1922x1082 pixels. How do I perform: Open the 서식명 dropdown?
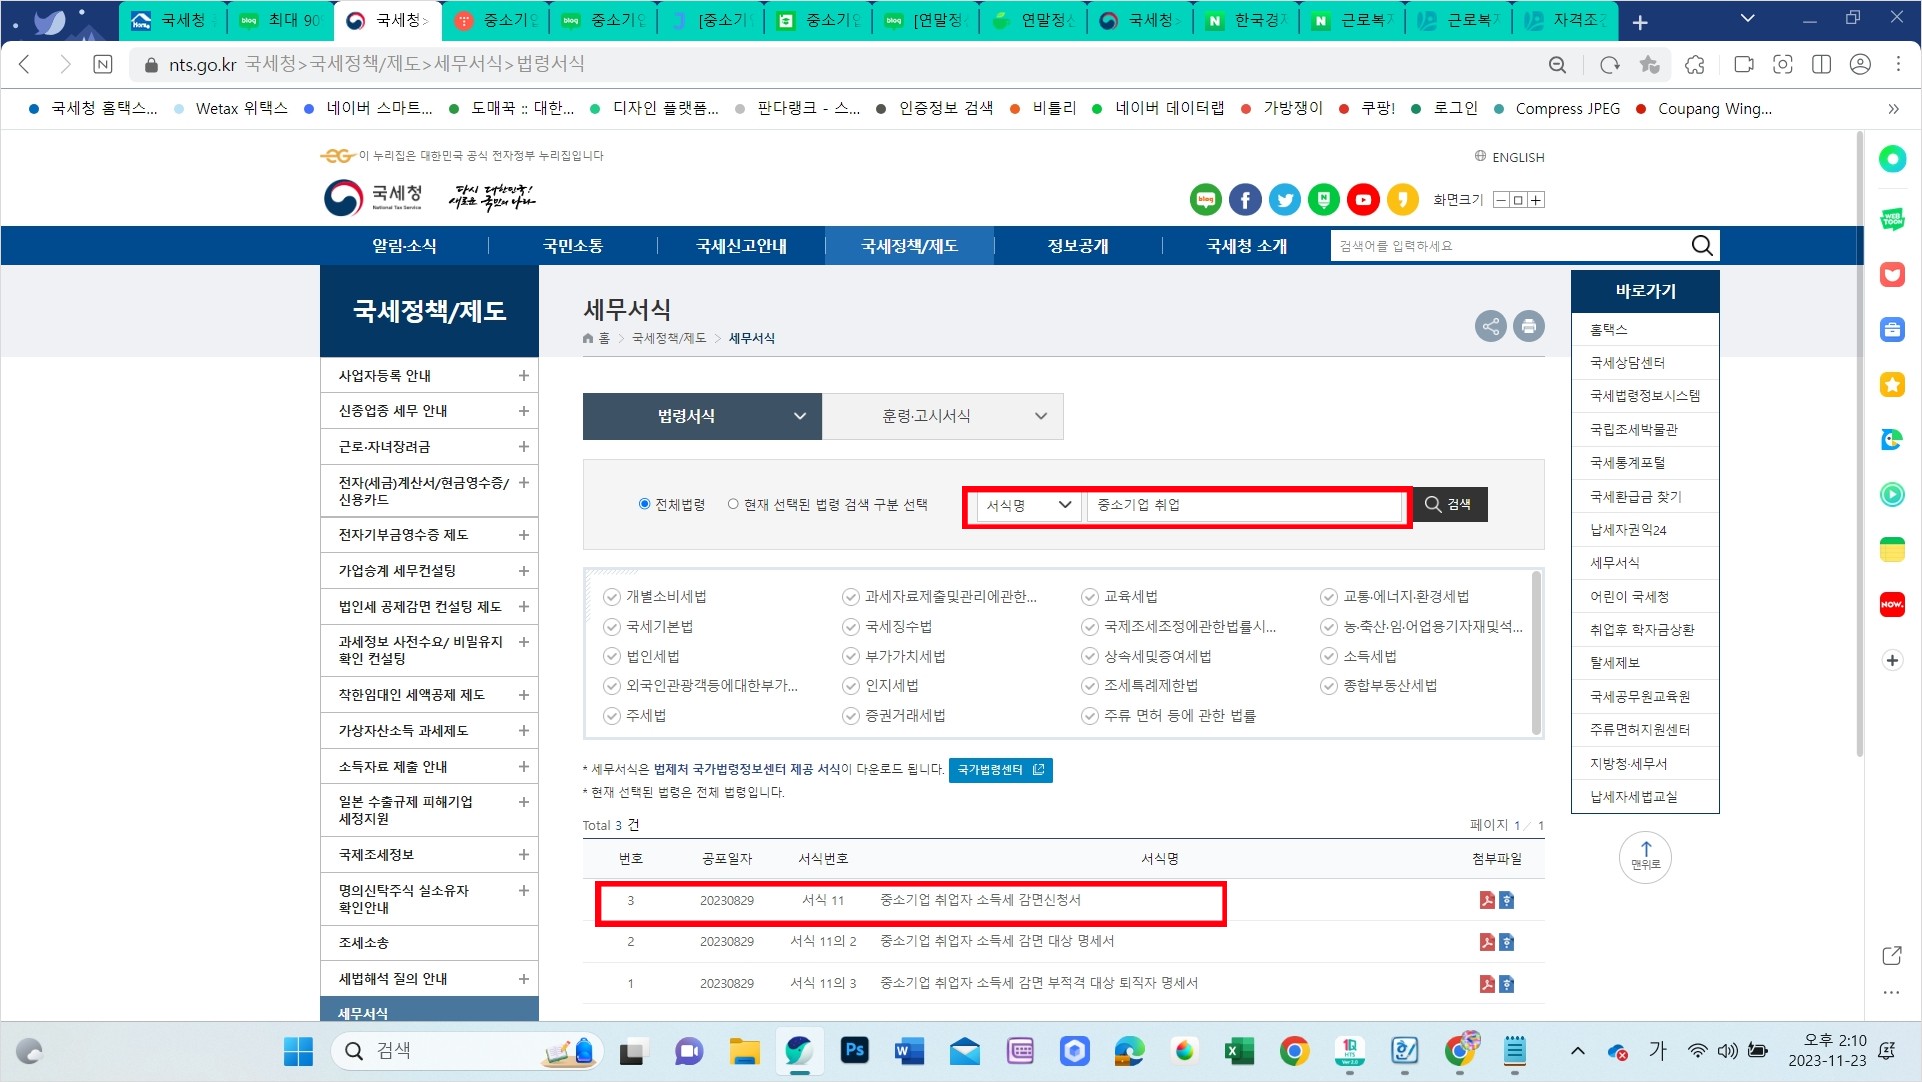(x=1023, y=505)
